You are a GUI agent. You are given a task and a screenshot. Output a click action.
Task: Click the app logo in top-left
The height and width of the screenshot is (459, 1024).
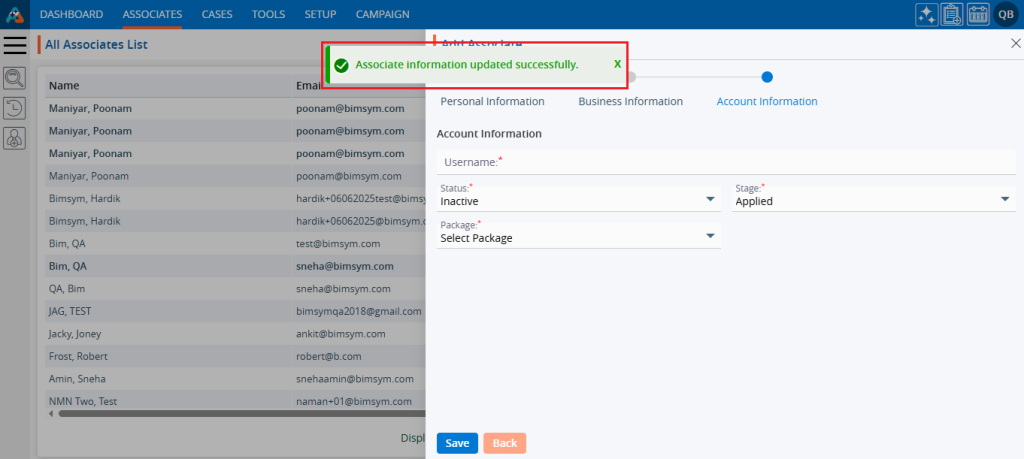coord(15,14)
